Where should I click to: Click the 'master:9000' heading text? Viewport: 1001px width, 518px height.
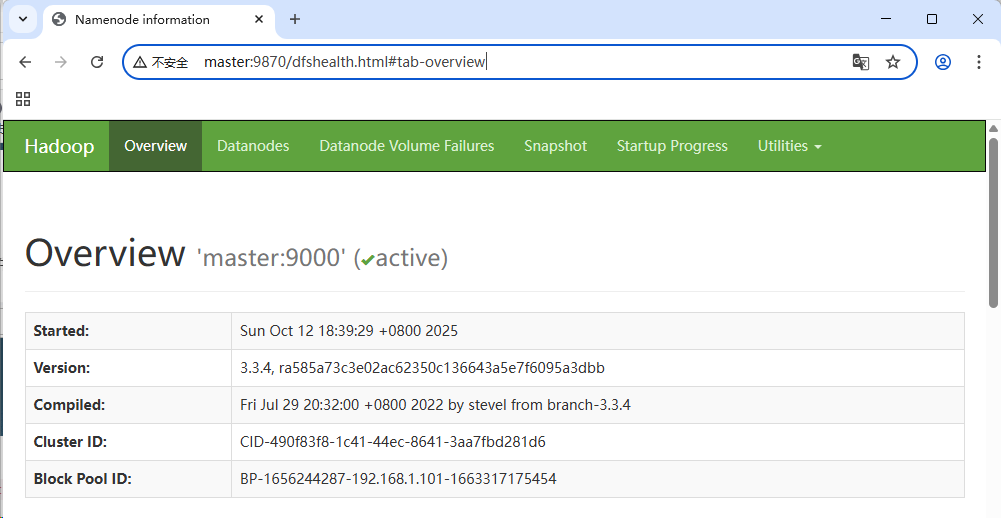[x=271, y=258]
